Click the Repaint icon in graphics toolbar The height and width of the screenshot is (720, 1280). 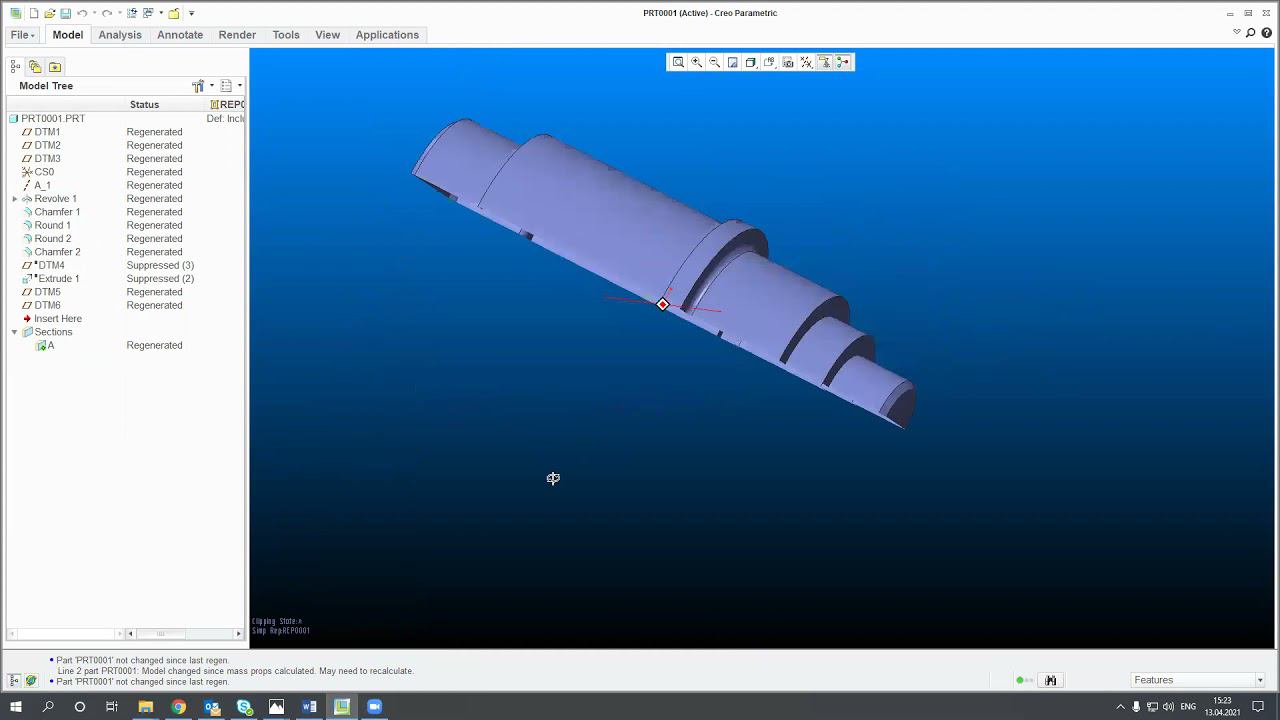[x=733, y=62]
